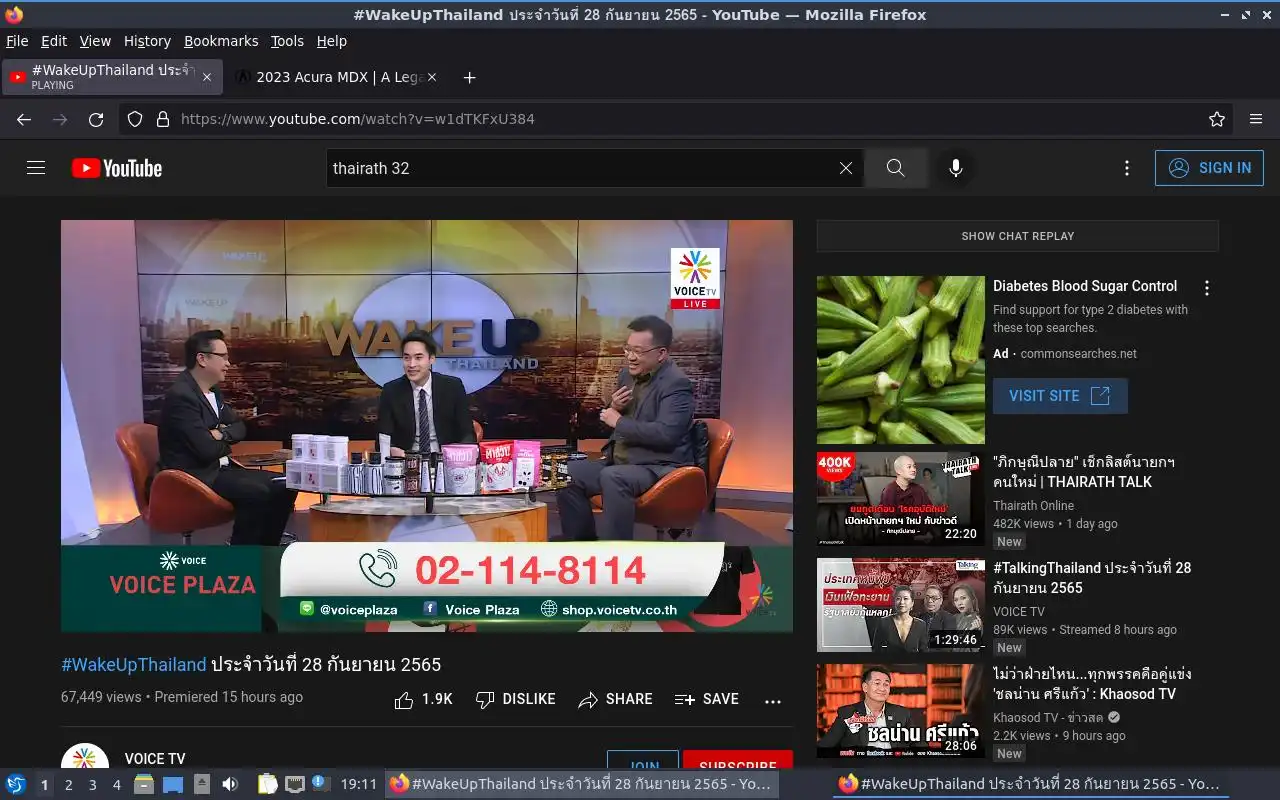The image size is (1280, 800).
Task: Open Firefox application menu
Action: (1256, 119)
